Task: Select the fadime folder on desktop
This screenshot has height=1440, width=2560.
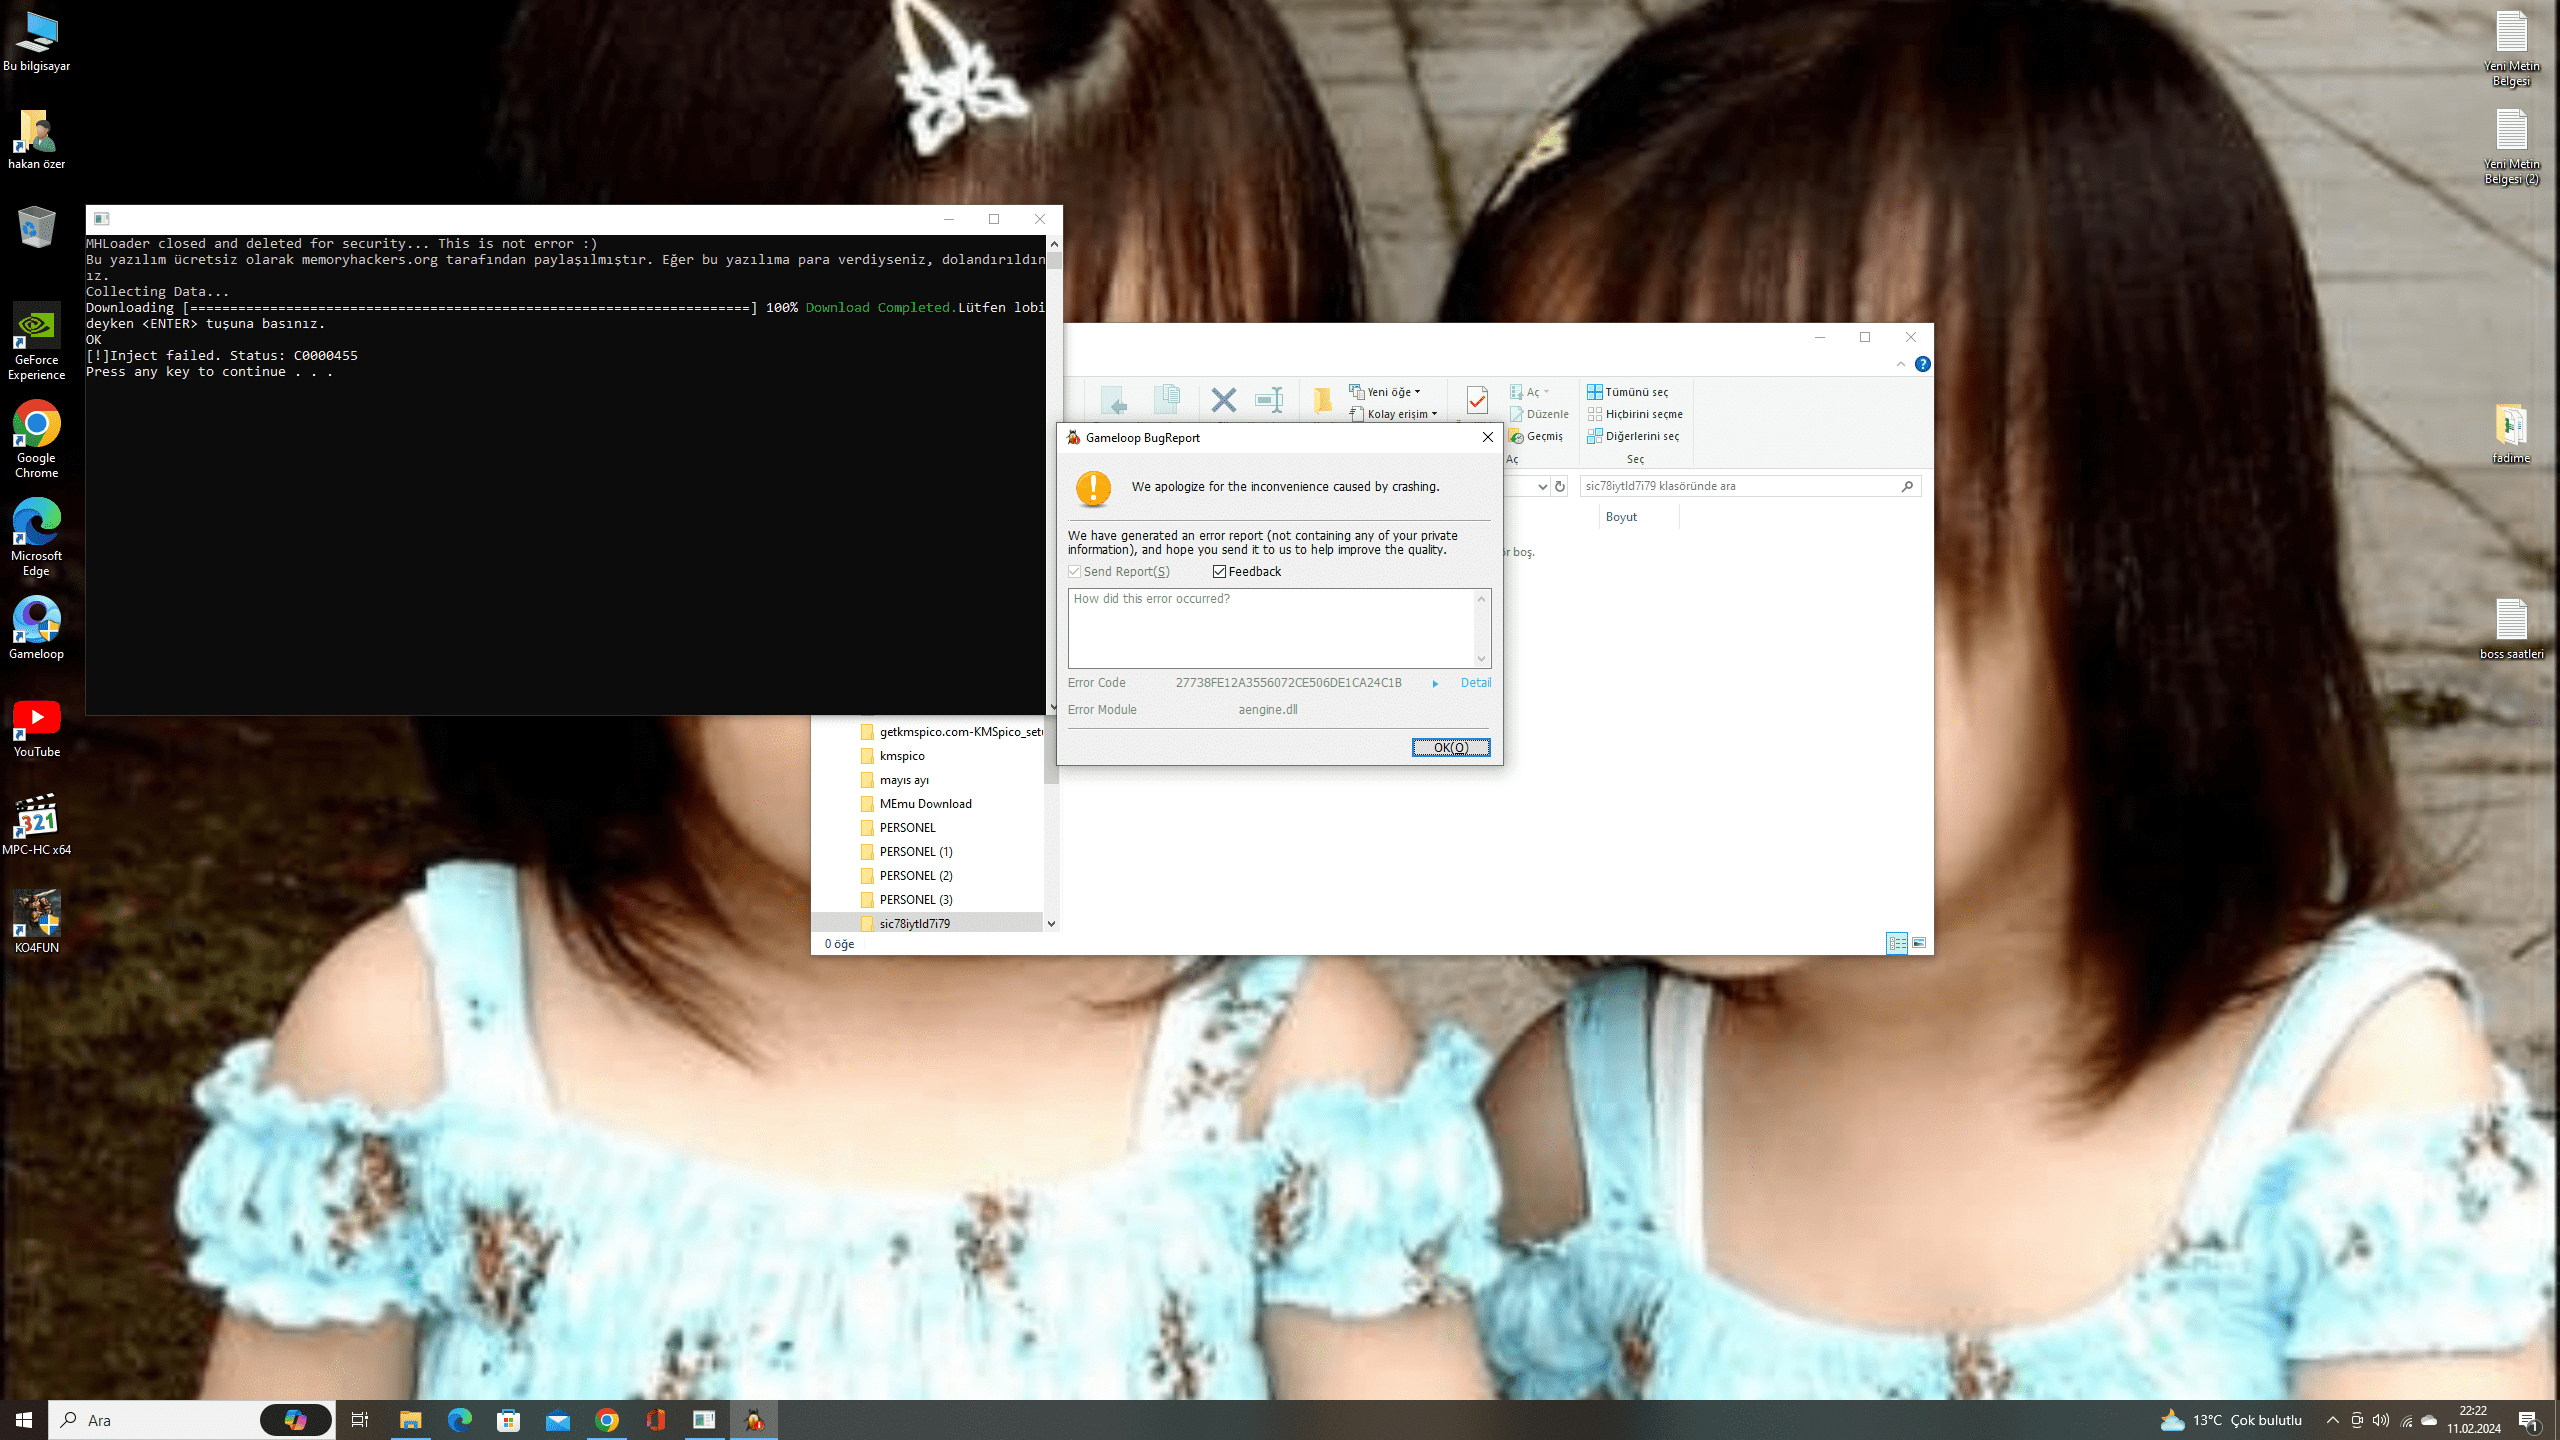Action: pos(2511,433)
